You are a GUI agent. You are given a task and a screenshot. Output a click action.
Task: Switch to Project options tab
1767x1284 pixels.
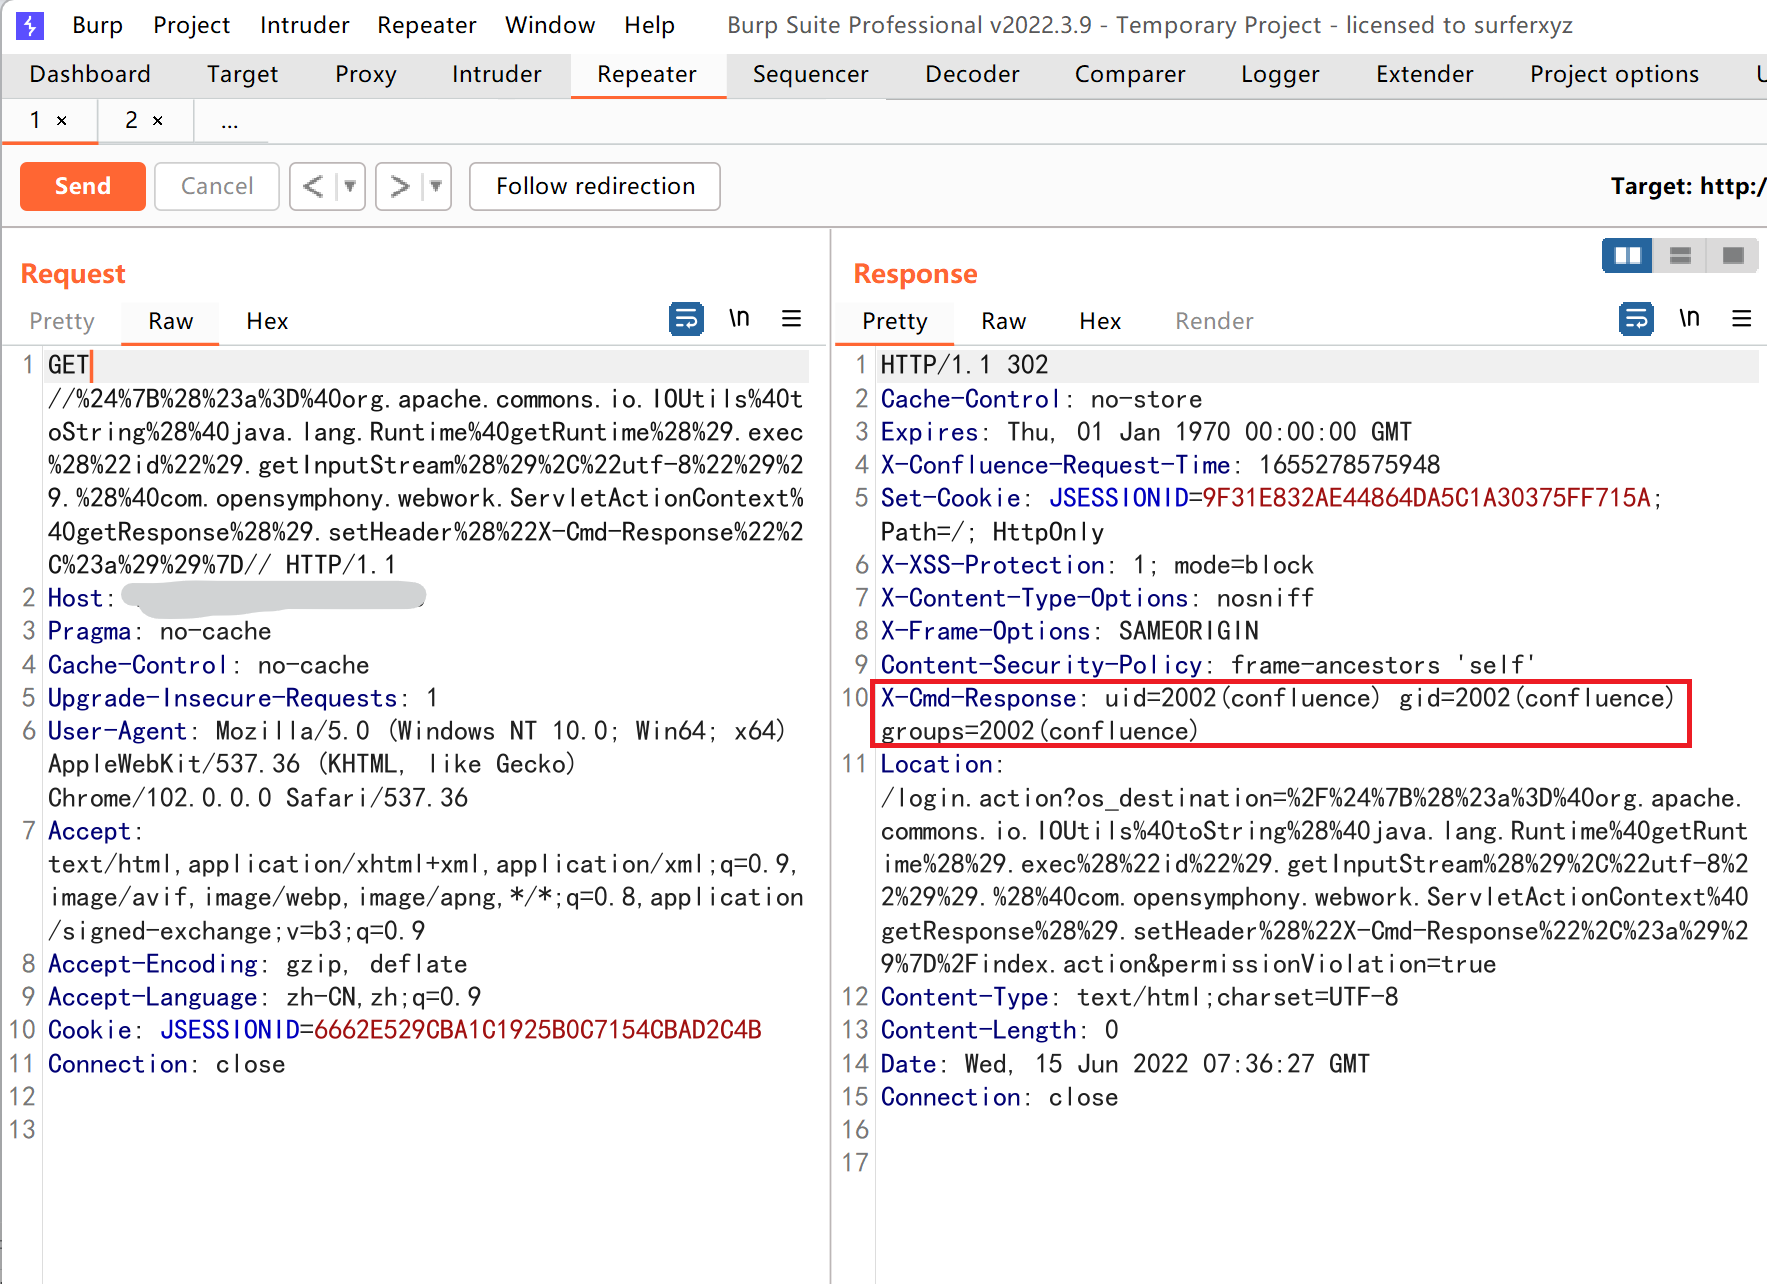tap(1614, 74)
